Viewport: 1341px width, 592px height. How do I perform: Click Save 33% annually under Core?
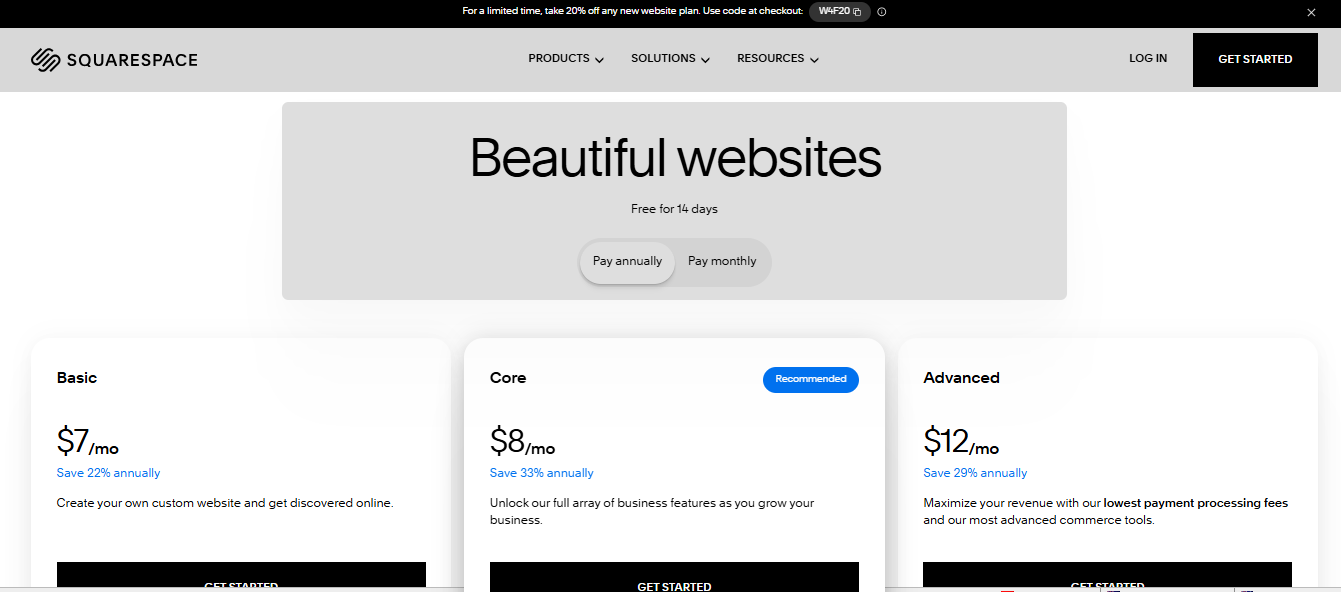[541, 472]
